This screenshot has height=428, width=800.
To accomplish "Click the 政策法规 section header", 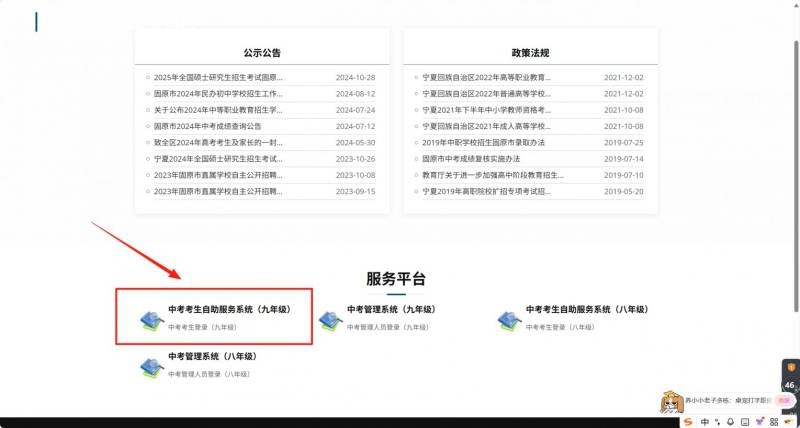I will [x=530, y=51].
